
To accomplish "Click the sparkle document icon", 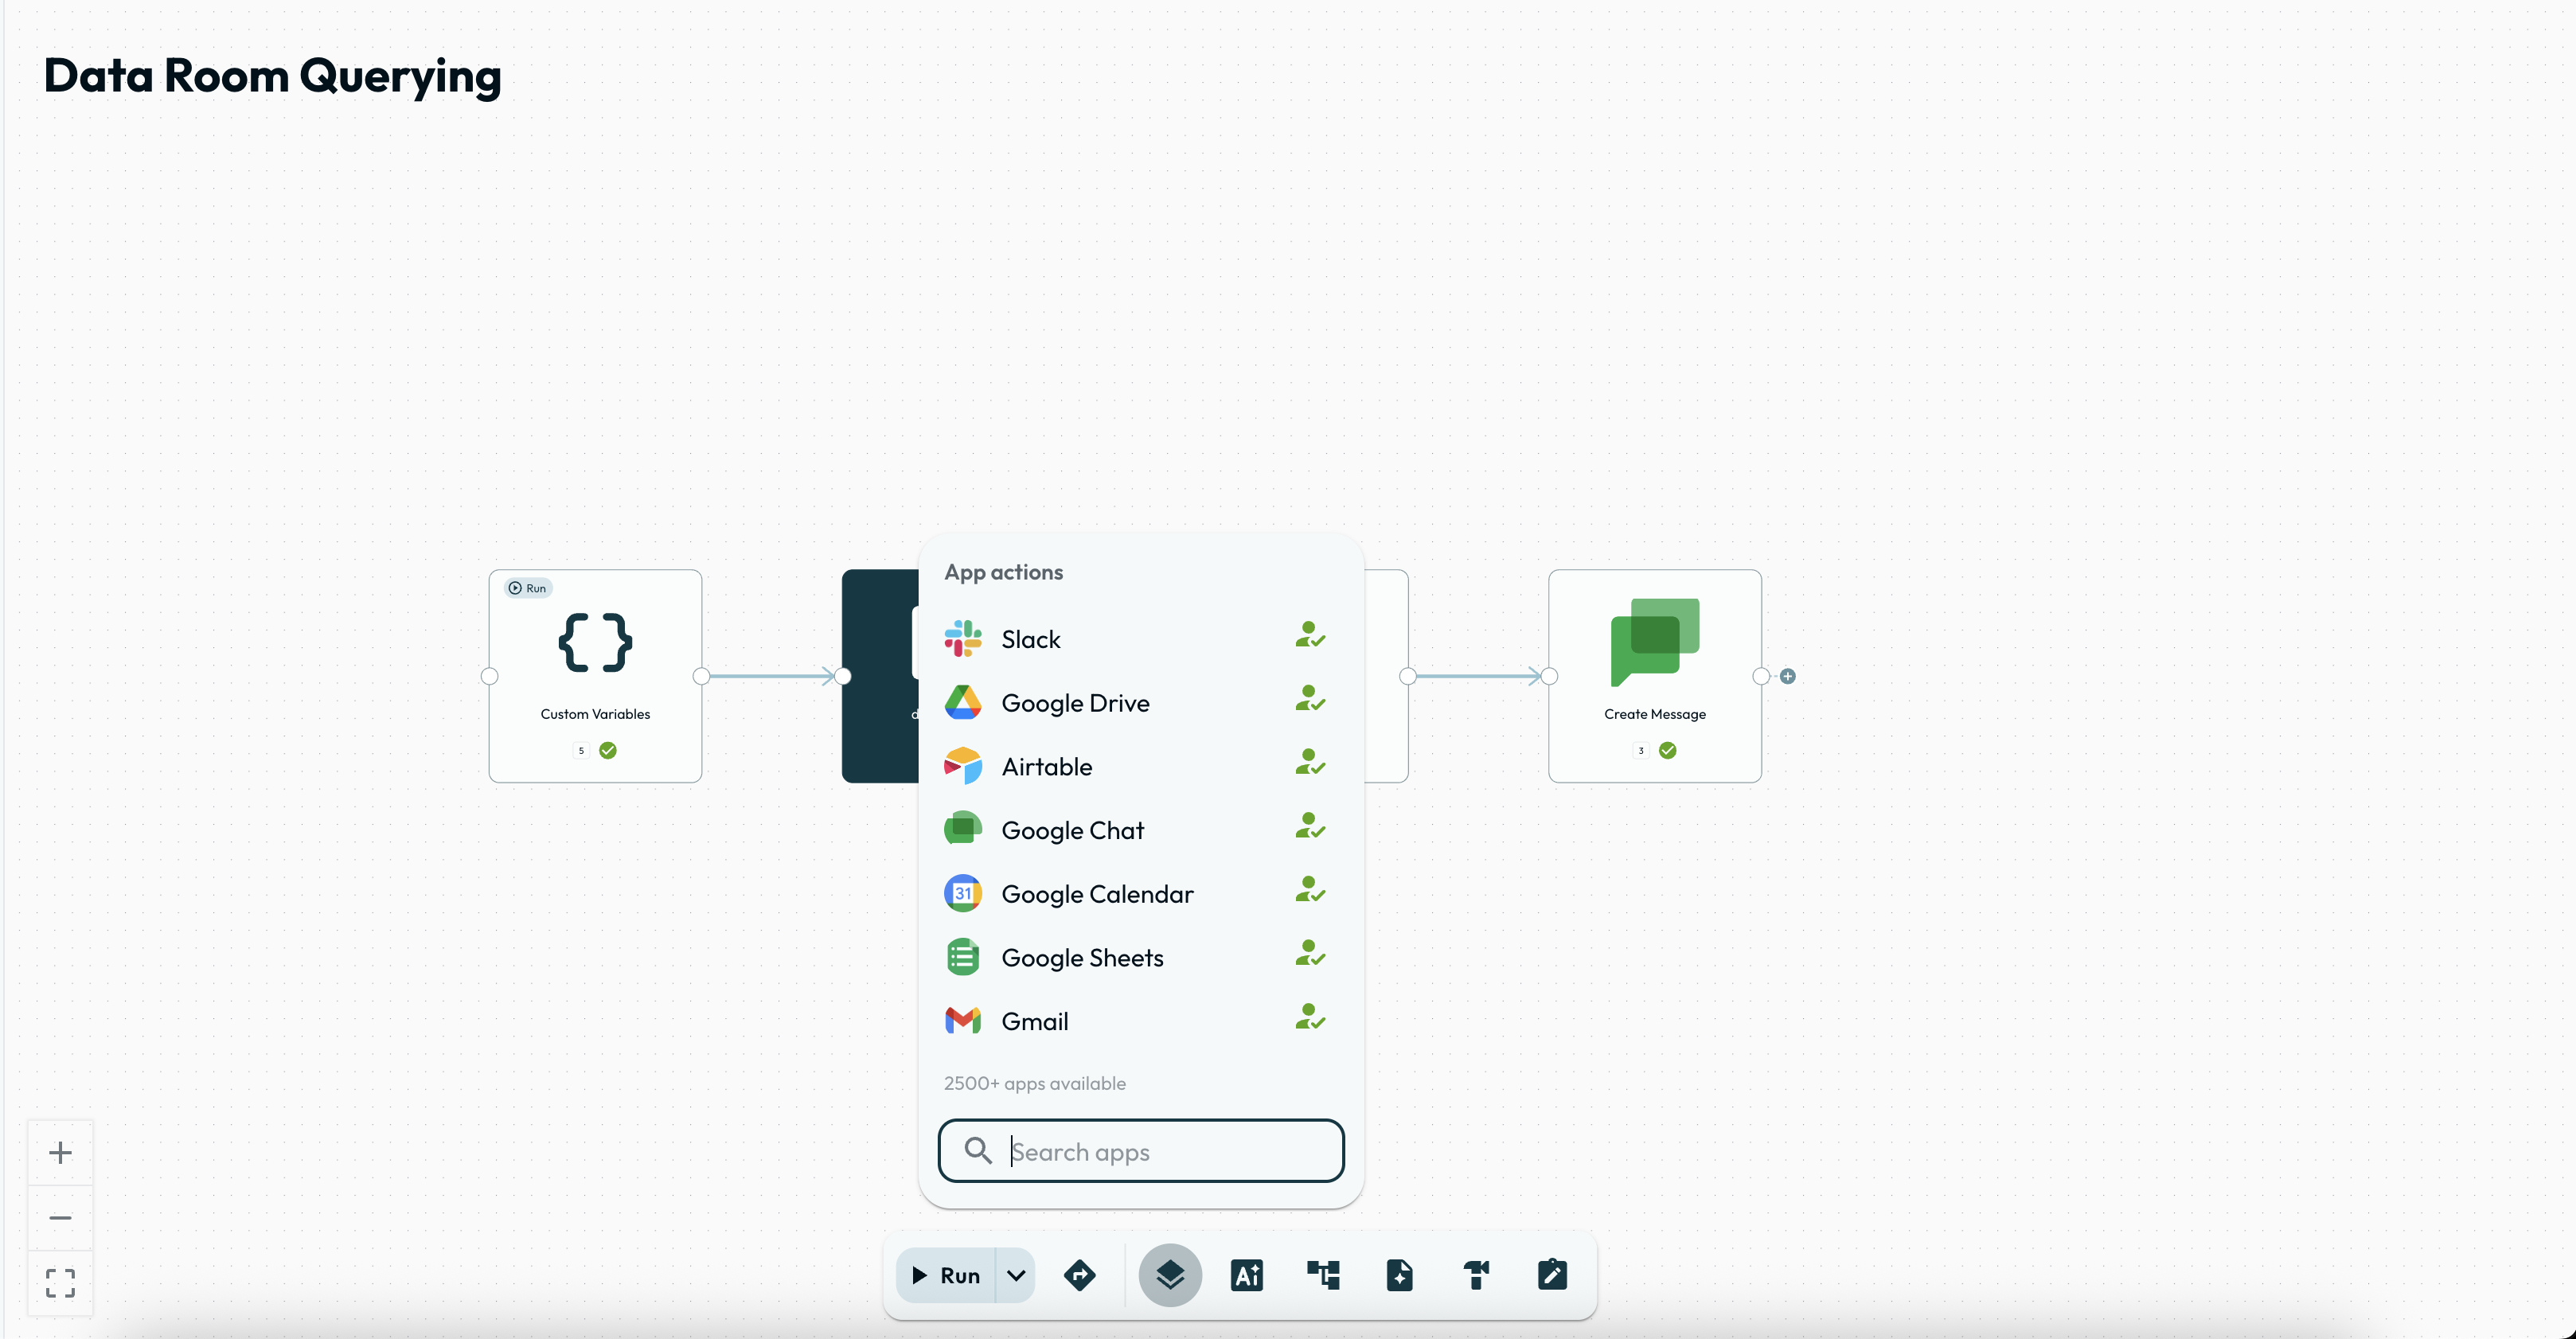I will click(1399, 1275).
